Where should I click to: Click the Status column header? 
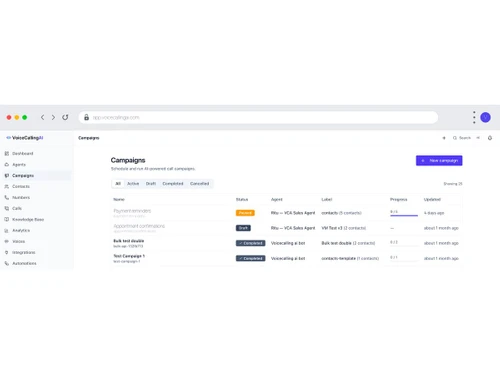242,199
